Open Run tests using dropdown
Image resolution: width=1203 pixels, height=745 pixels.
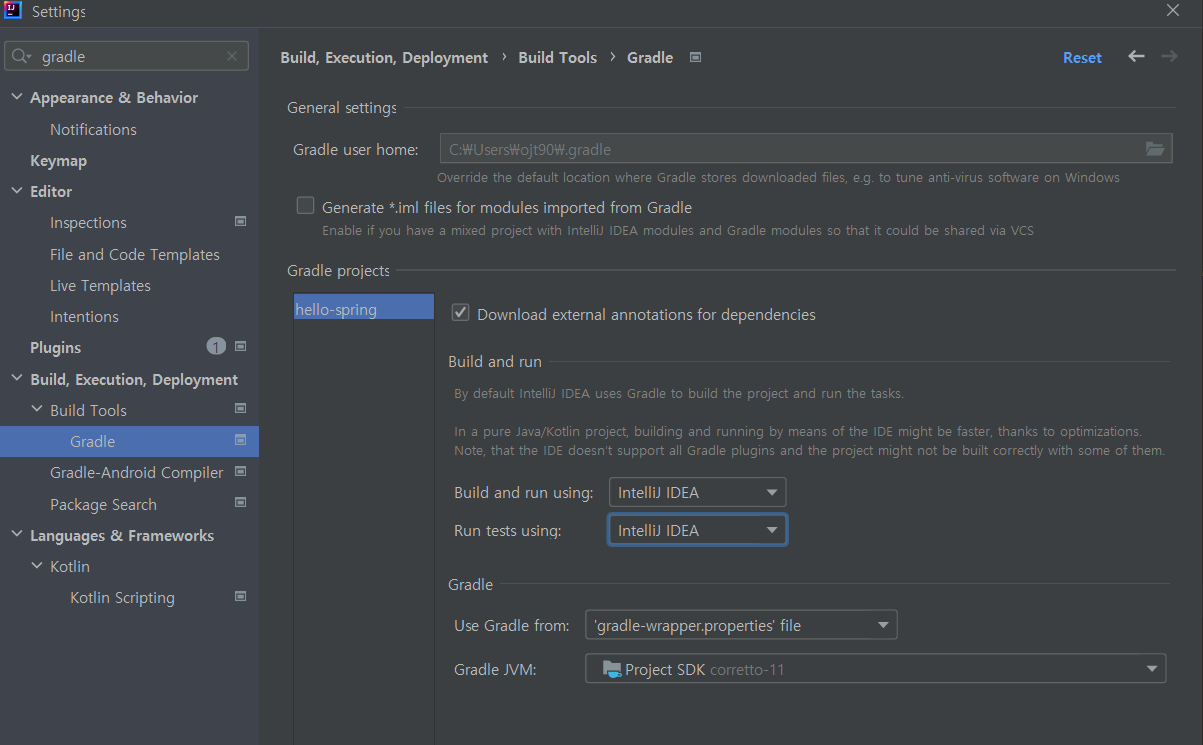click(x=697, y=530)
